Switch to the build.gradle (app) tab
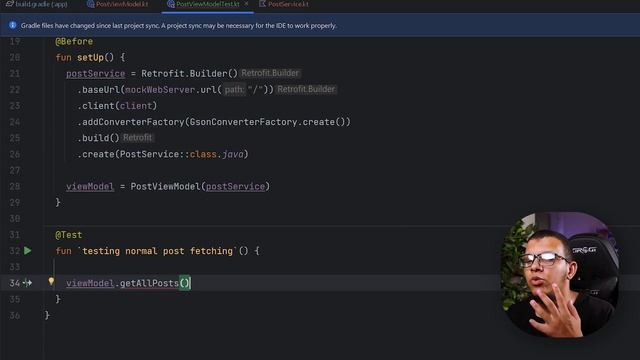 tap(37, 4)
